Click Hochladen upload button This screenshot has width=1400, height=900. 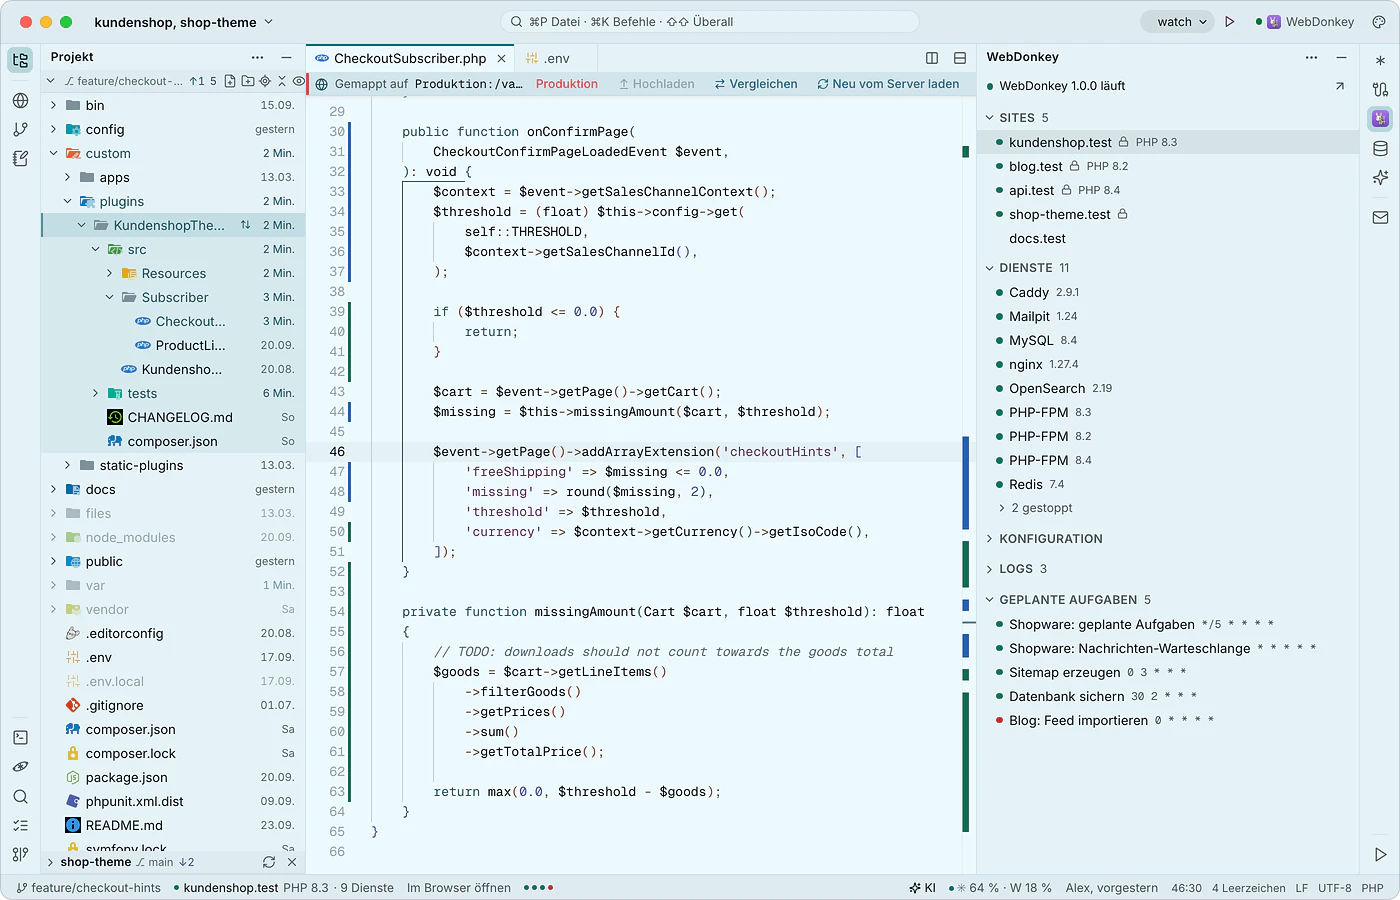656,84
